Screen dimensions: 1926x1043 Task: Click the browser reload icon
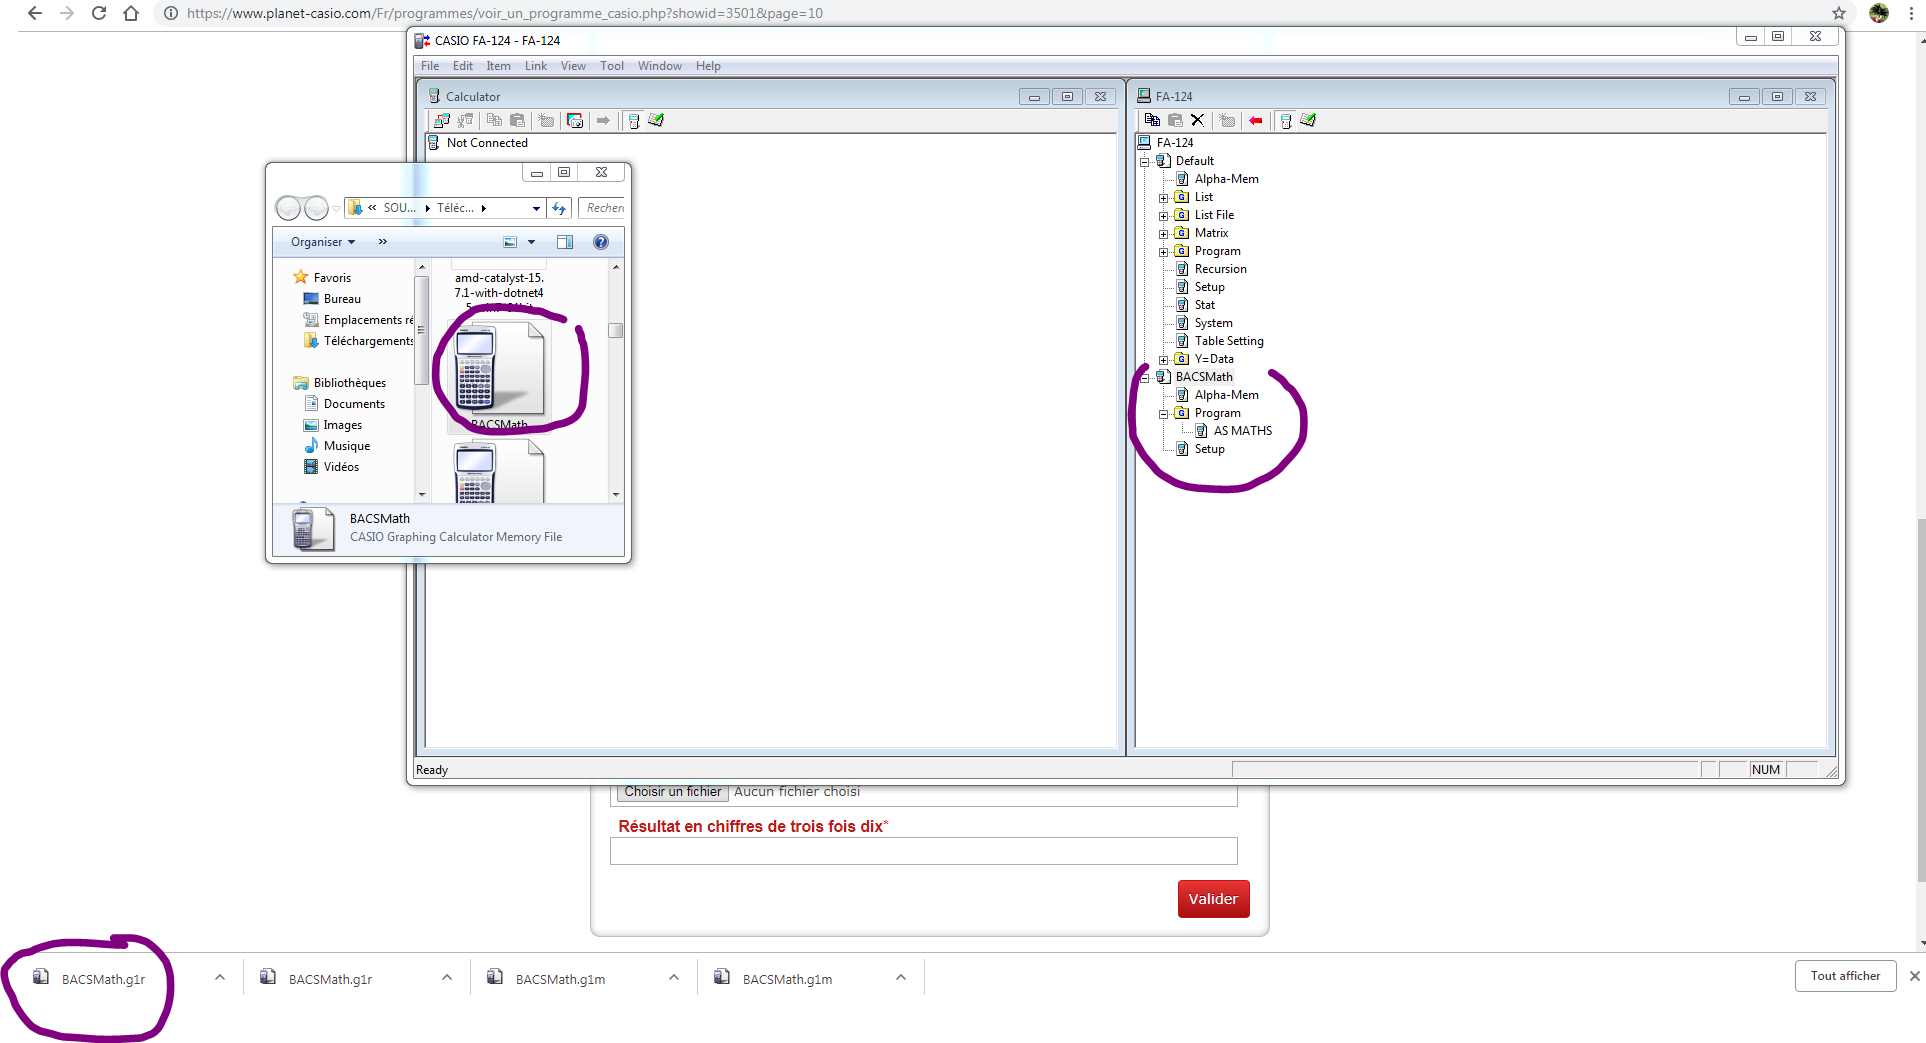coord(99,13)
